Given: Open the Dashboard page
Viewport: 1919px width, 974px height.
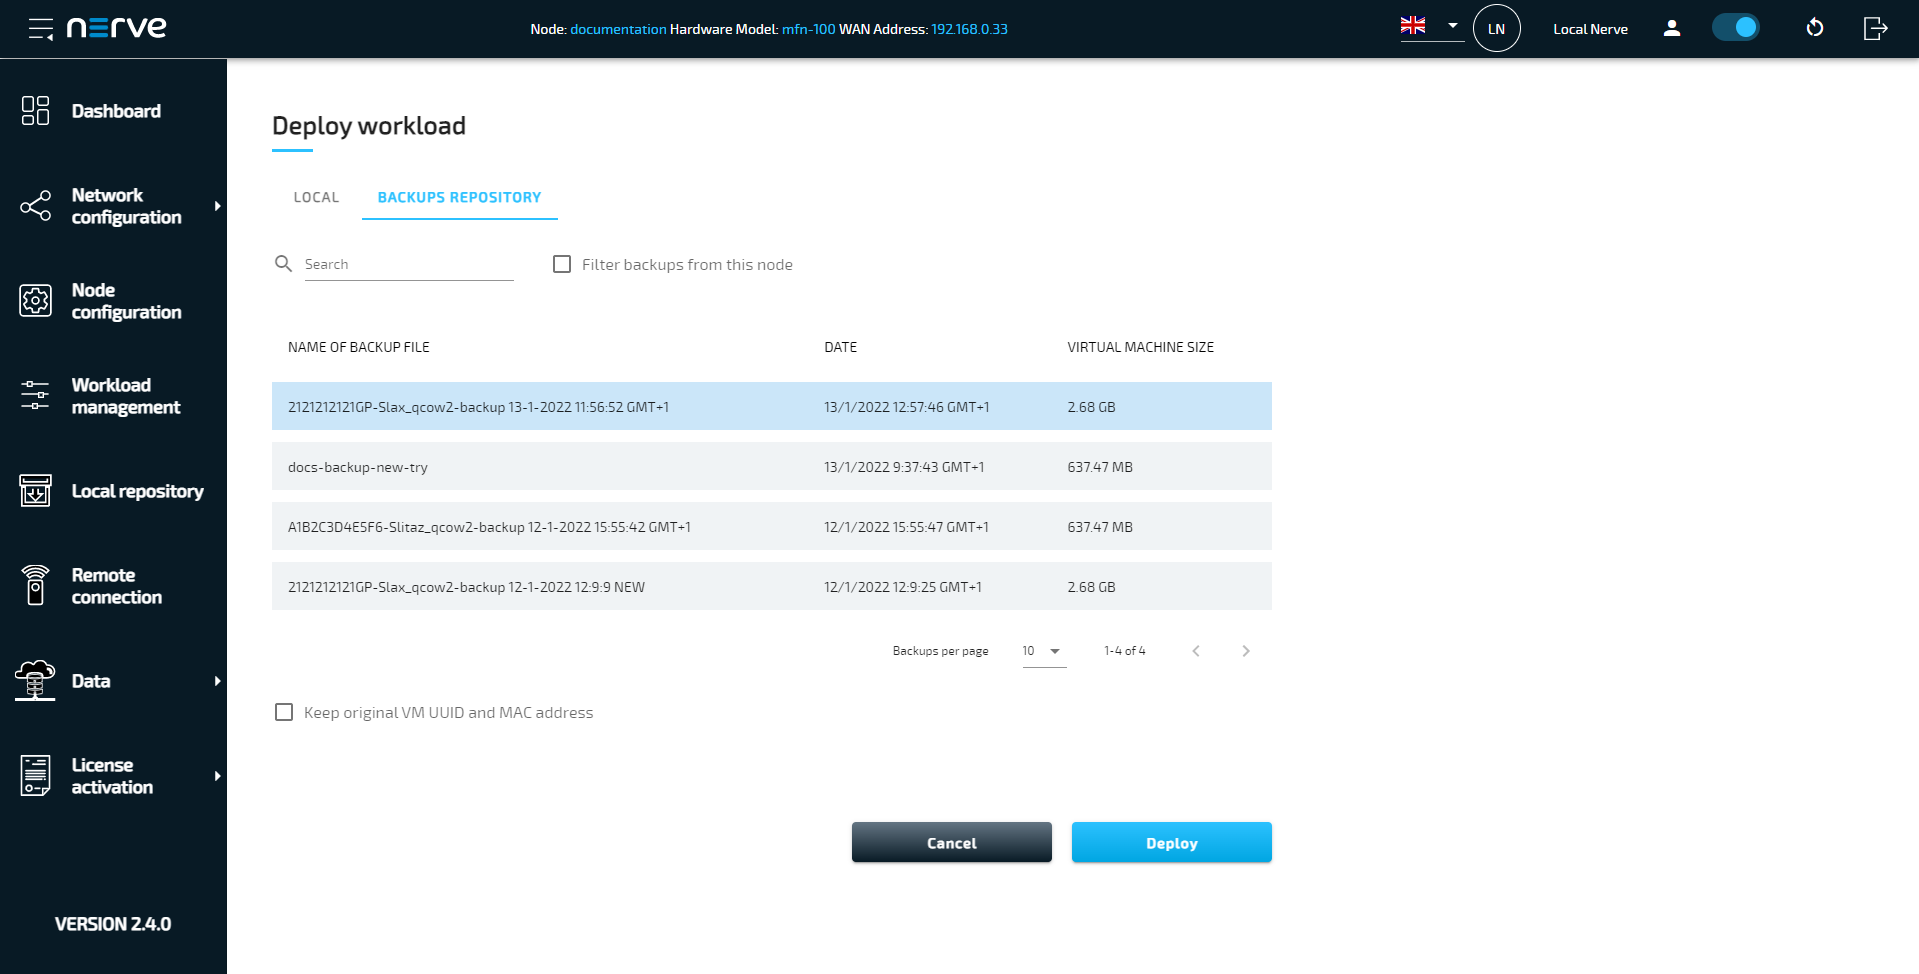Looking at the screenshot, I should click(x=116, y=110).
